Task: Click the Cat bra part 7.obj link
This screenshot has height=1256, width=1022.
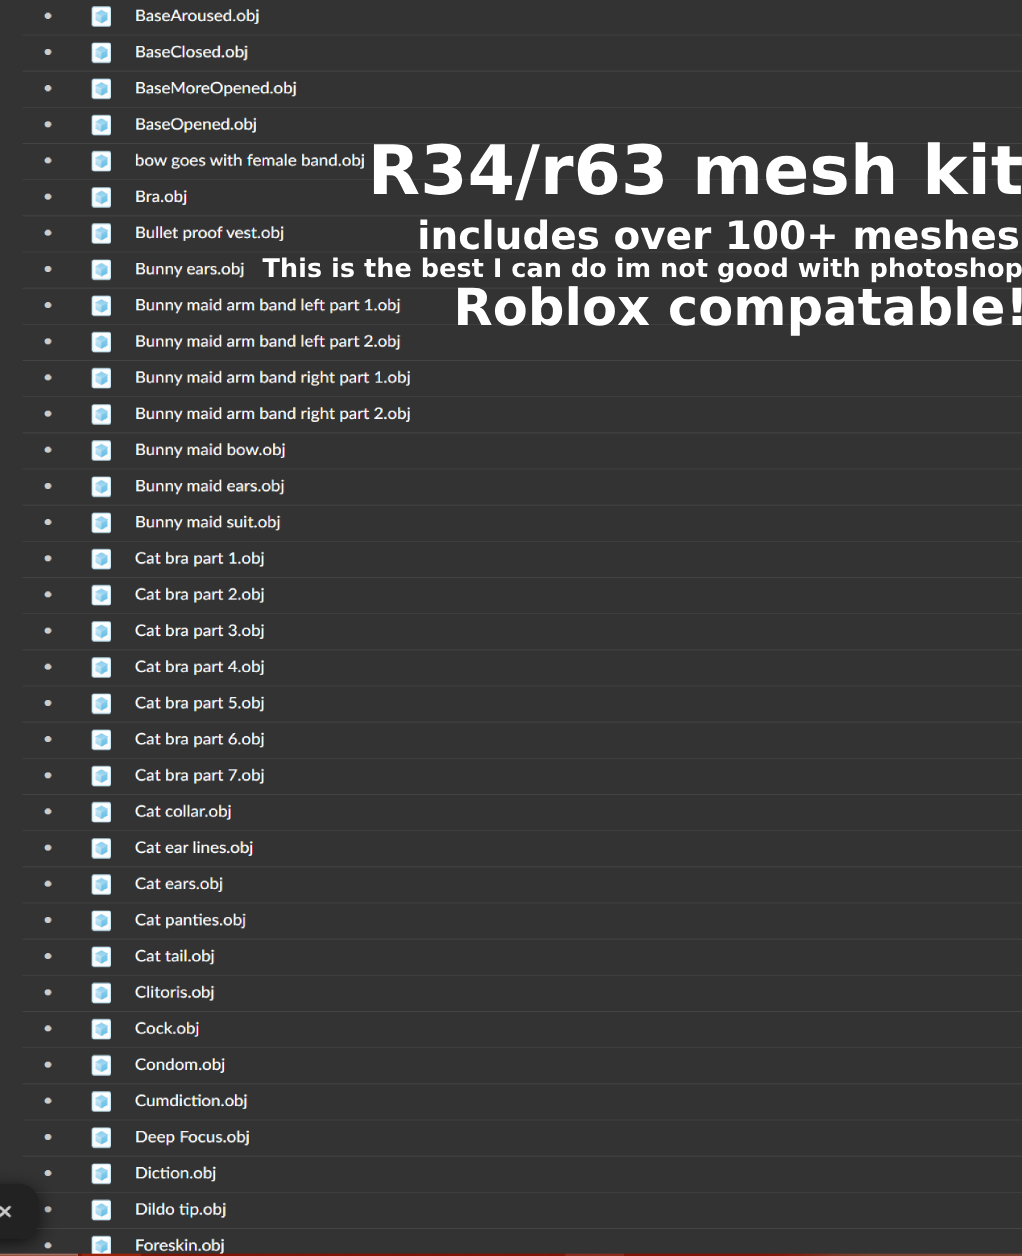Action: pos(200,775)
